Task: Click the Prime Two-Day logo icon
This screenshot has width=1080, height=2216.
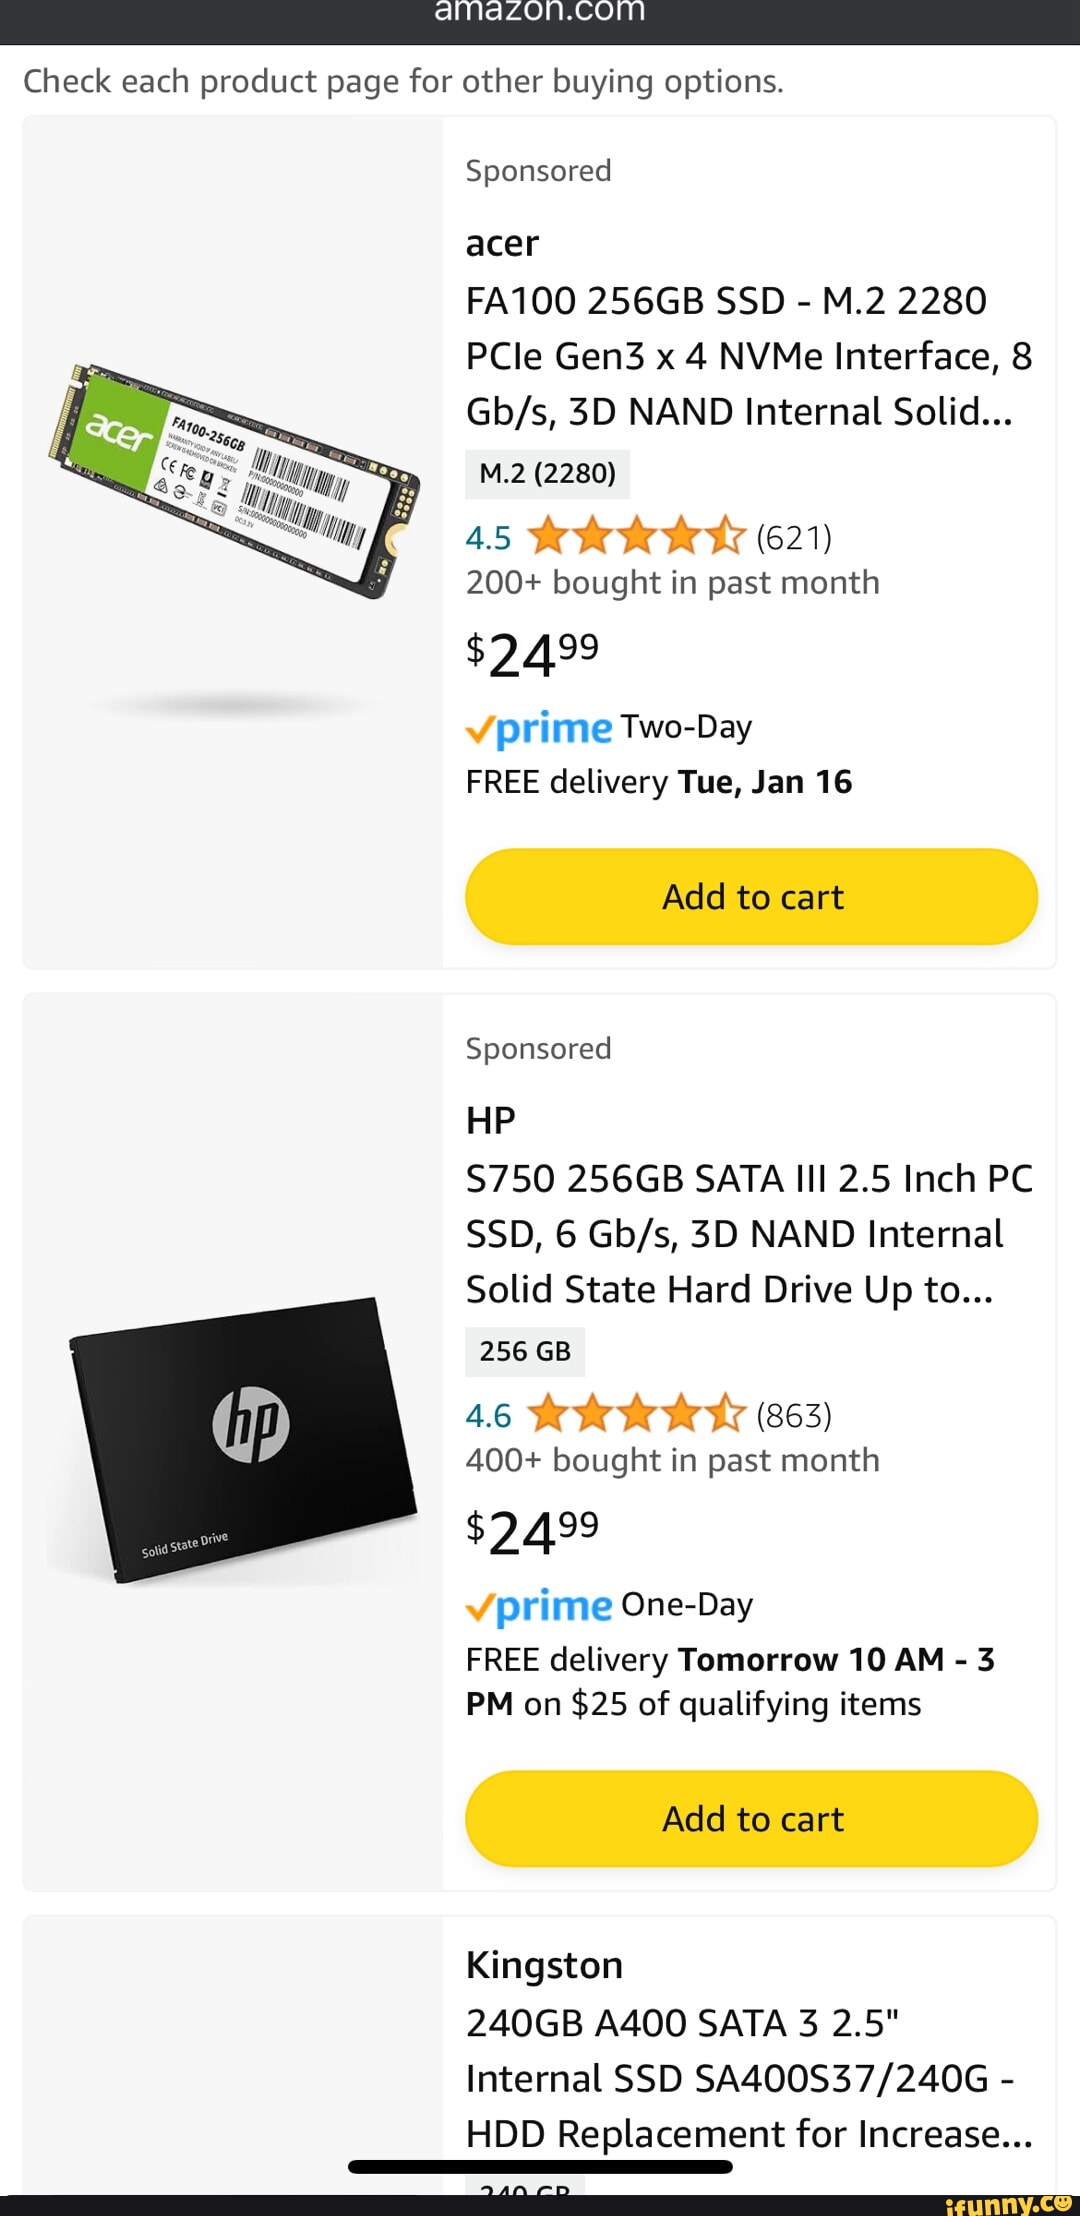Action: click(539, 729)
